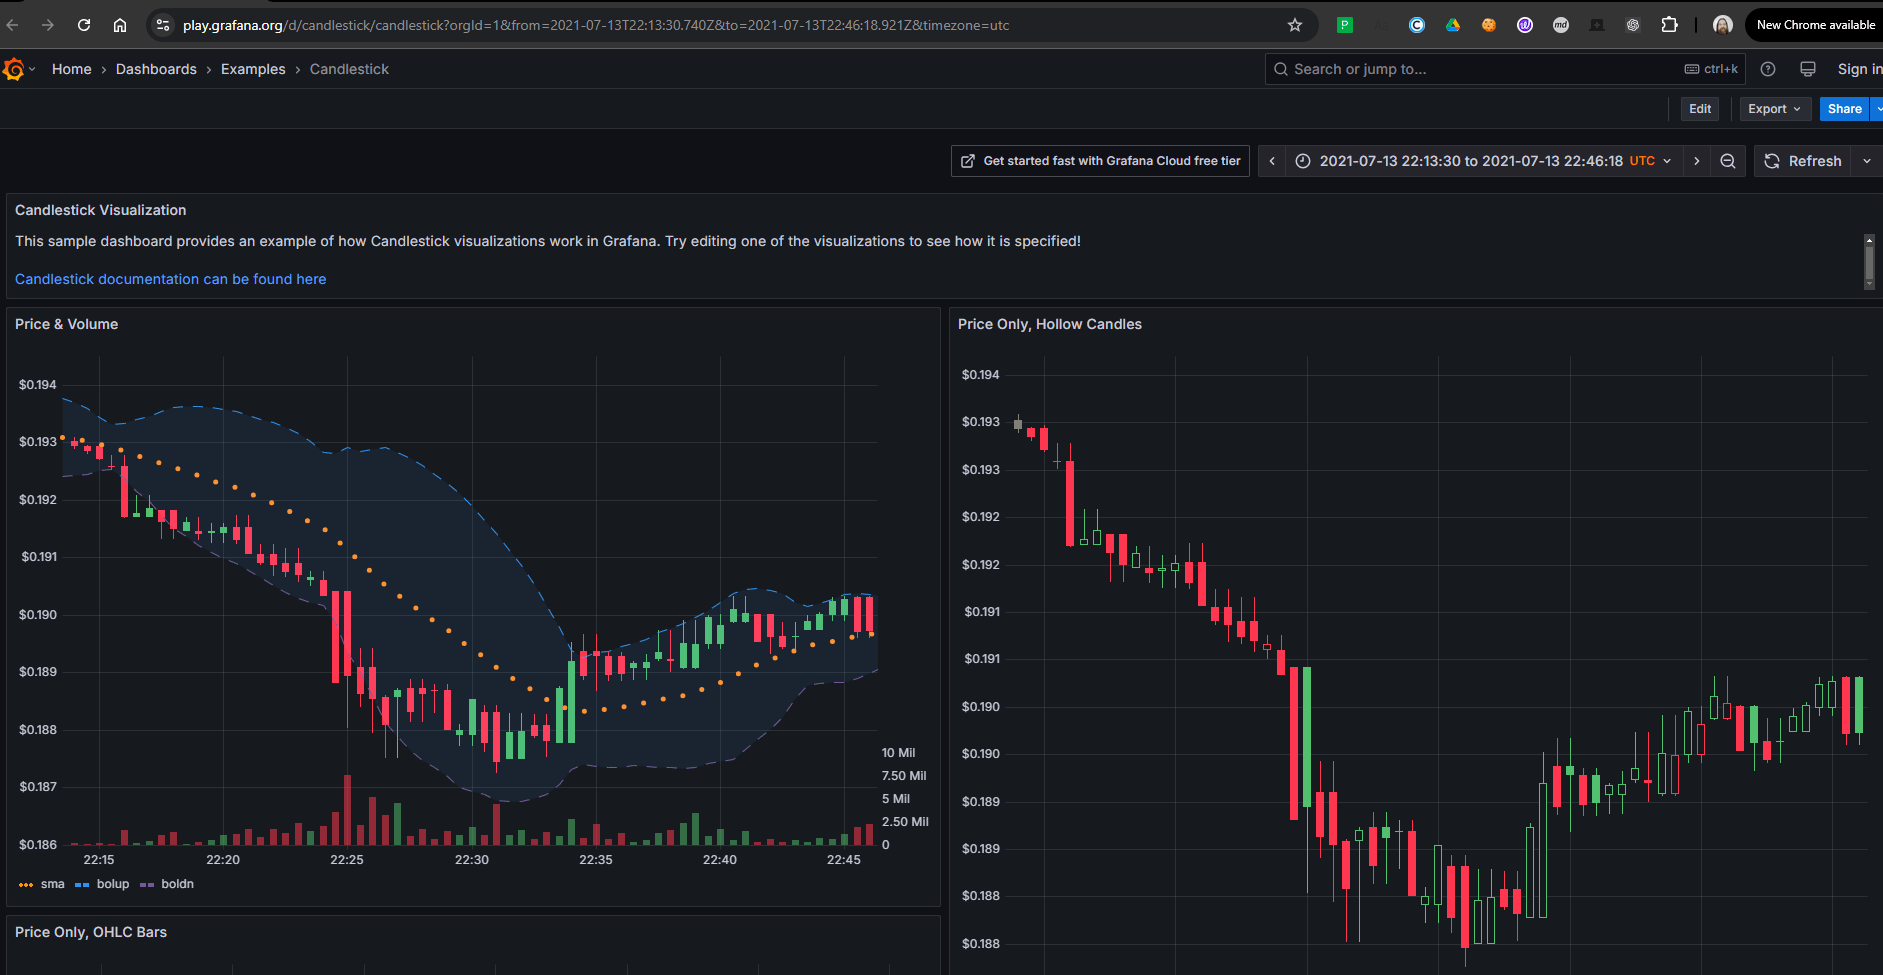
Task: Open the news feed icon beside Sign in
Action: coord(1808,69)
